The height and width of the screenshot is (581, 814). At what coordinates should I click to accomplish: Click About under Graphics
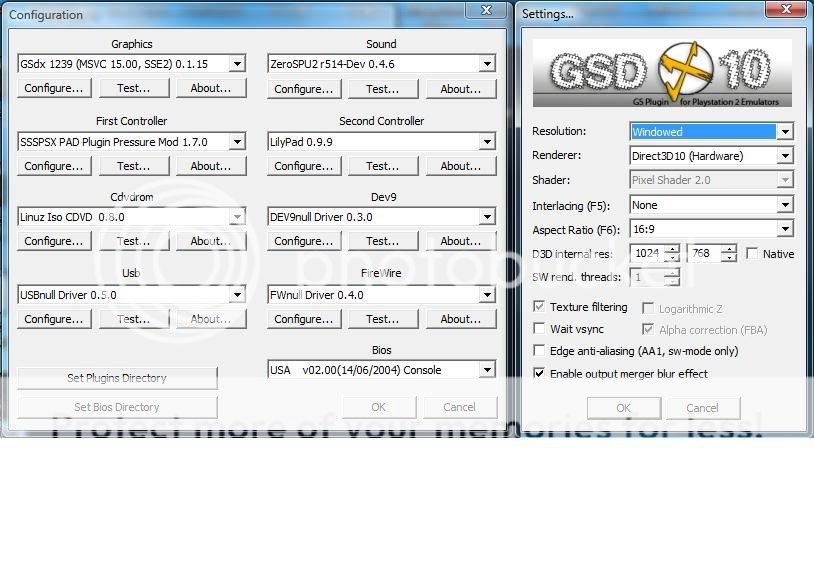[x=211, y=88]
